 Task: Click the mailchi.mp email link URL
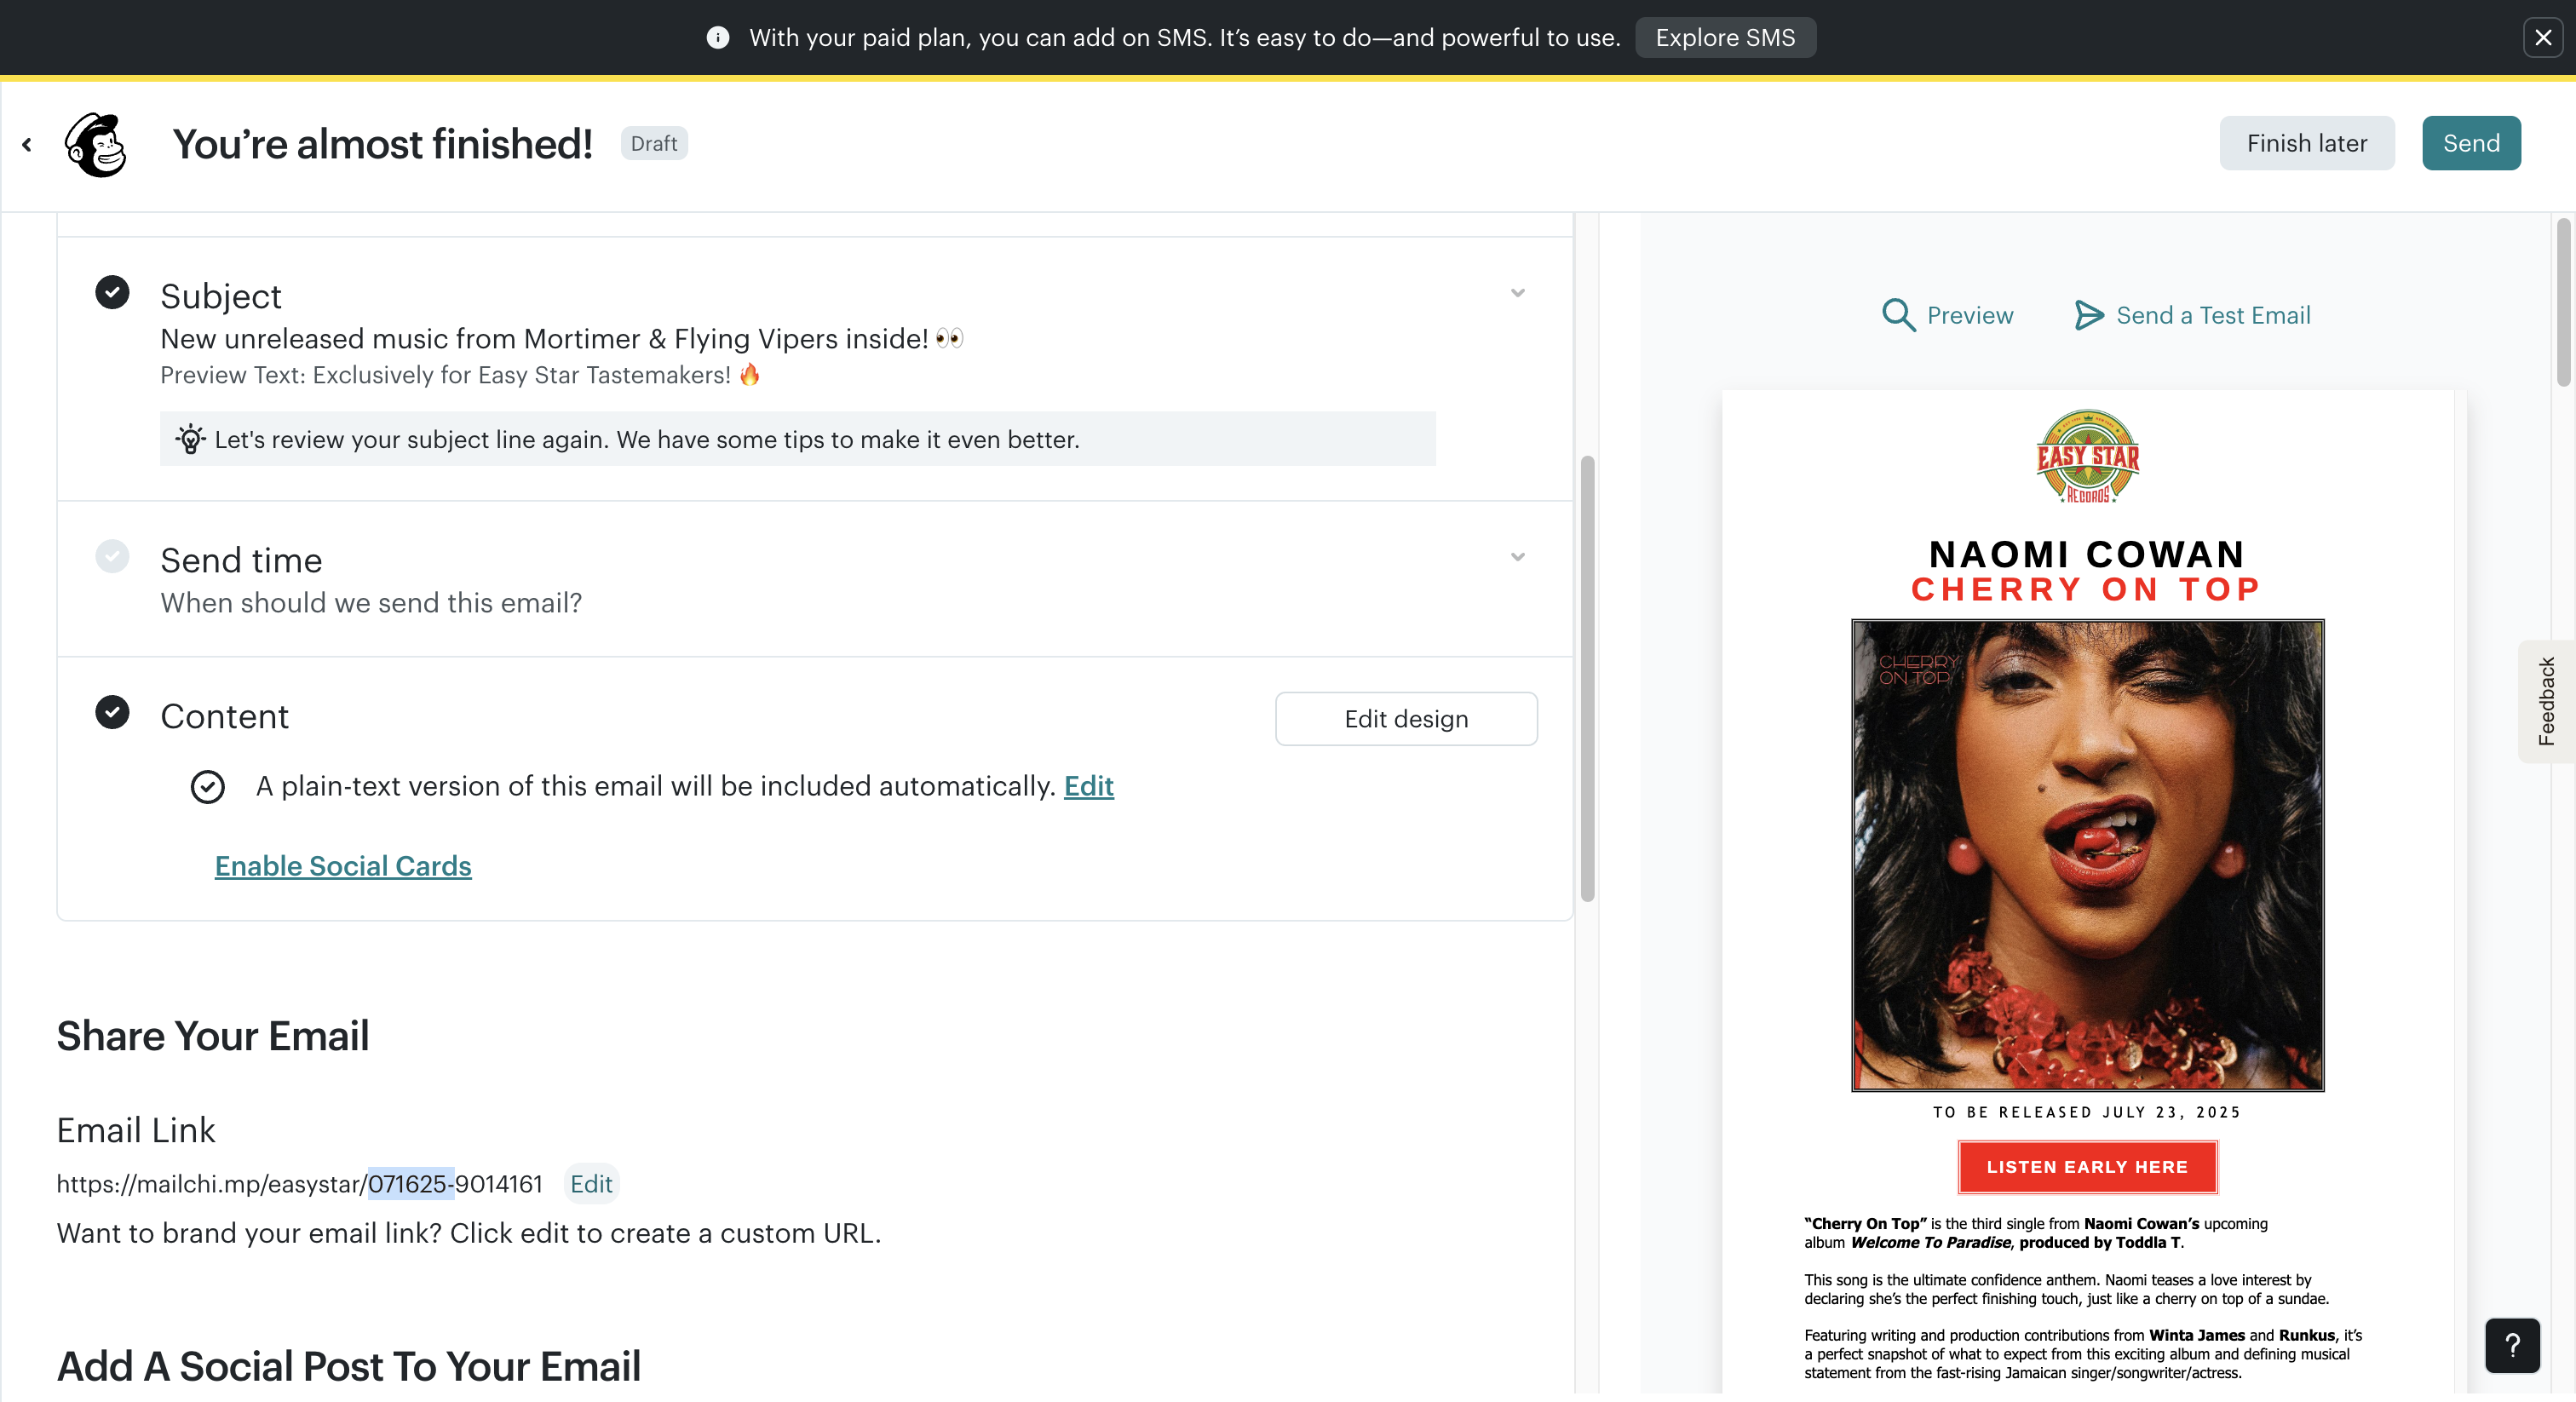pos(300,1184)
